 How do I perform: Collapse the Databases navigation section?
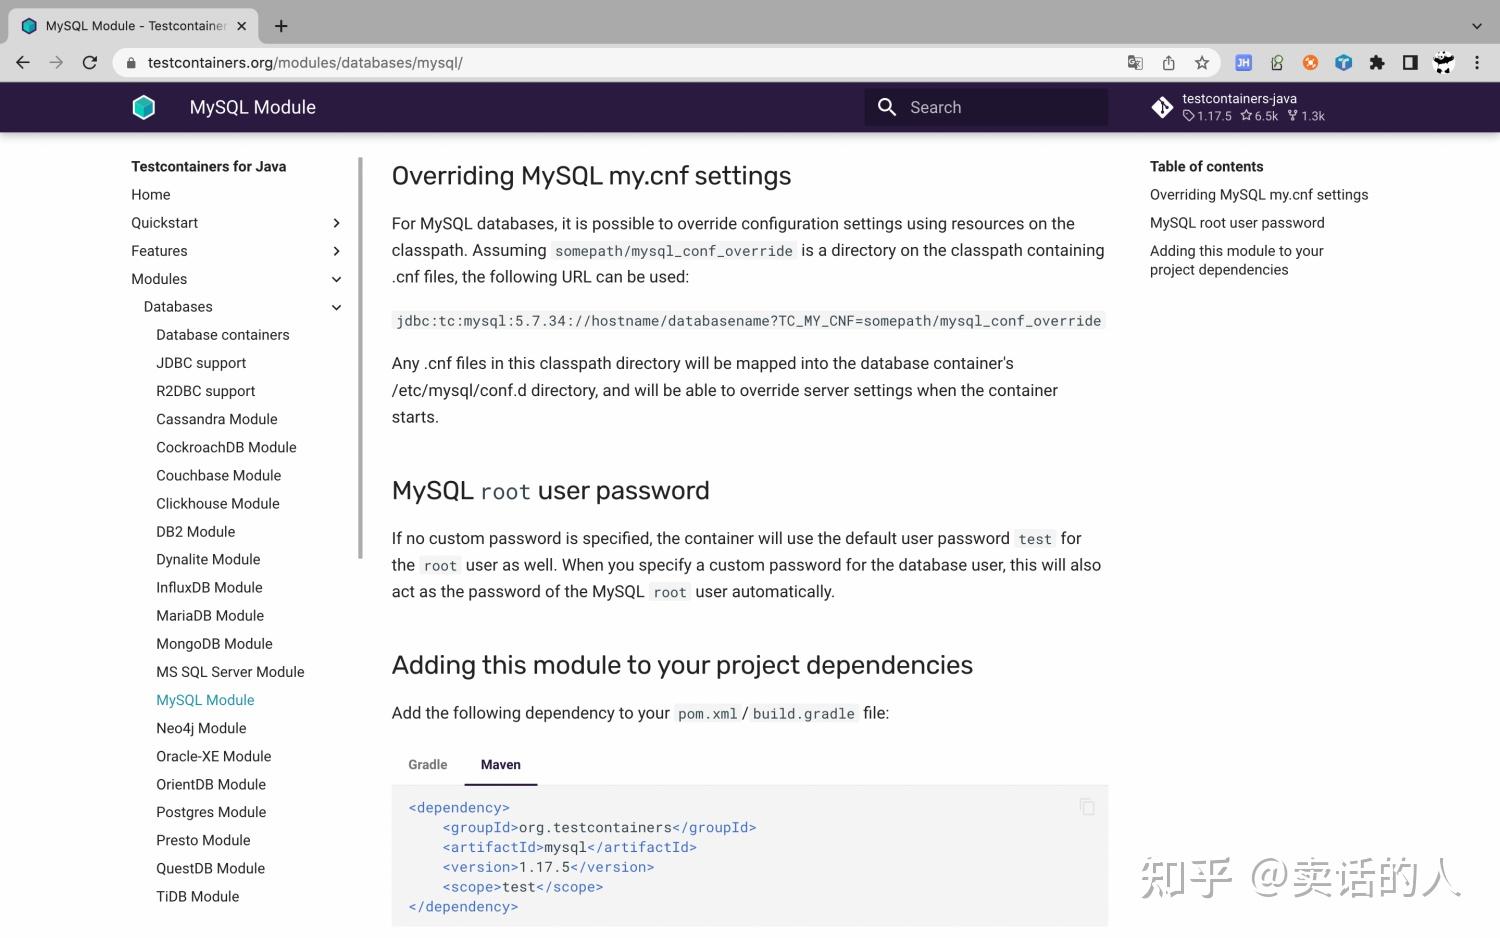tap(336, 307)
